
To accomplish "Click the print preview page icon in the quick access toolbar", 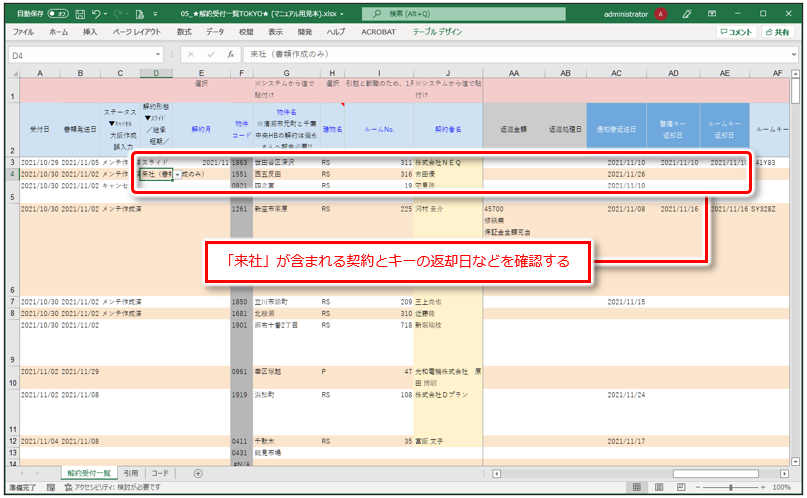I will tap(139, 14).
